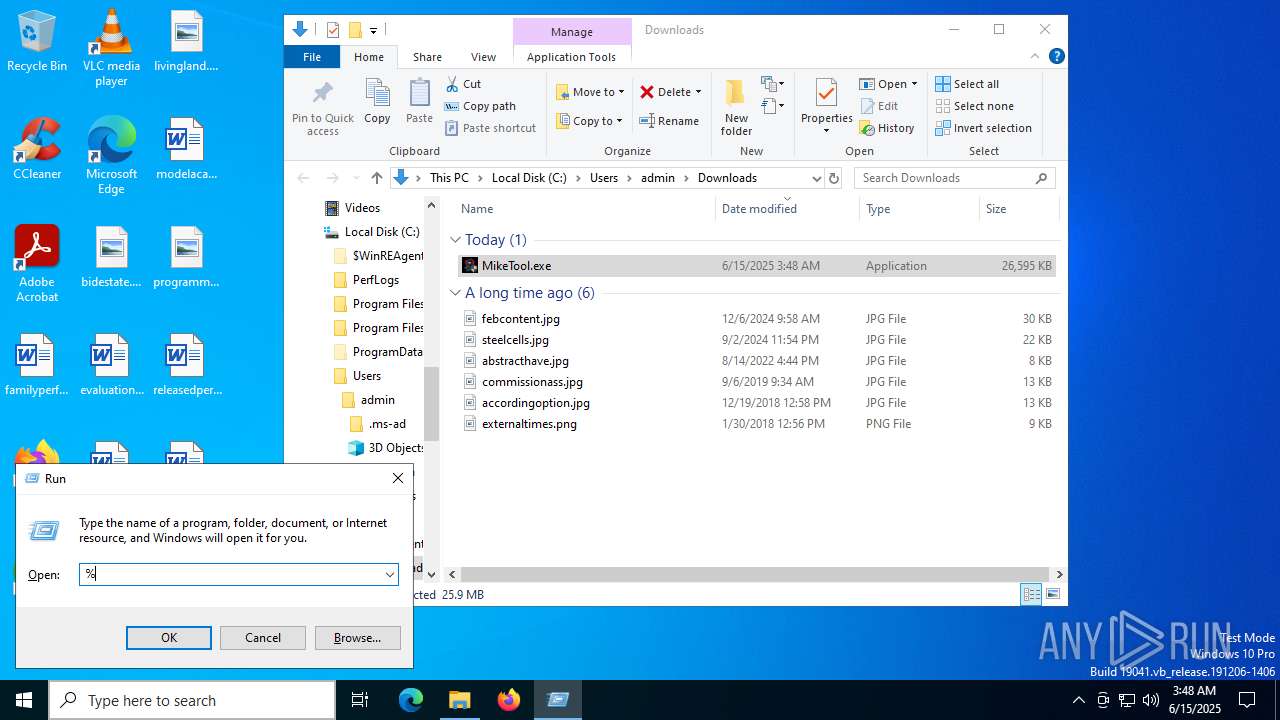The width and height of the screenshot is (1280, 720).
Task: Collapse the ribbon with chevron
Action: pyautogui.click(x=1035, y=57)
